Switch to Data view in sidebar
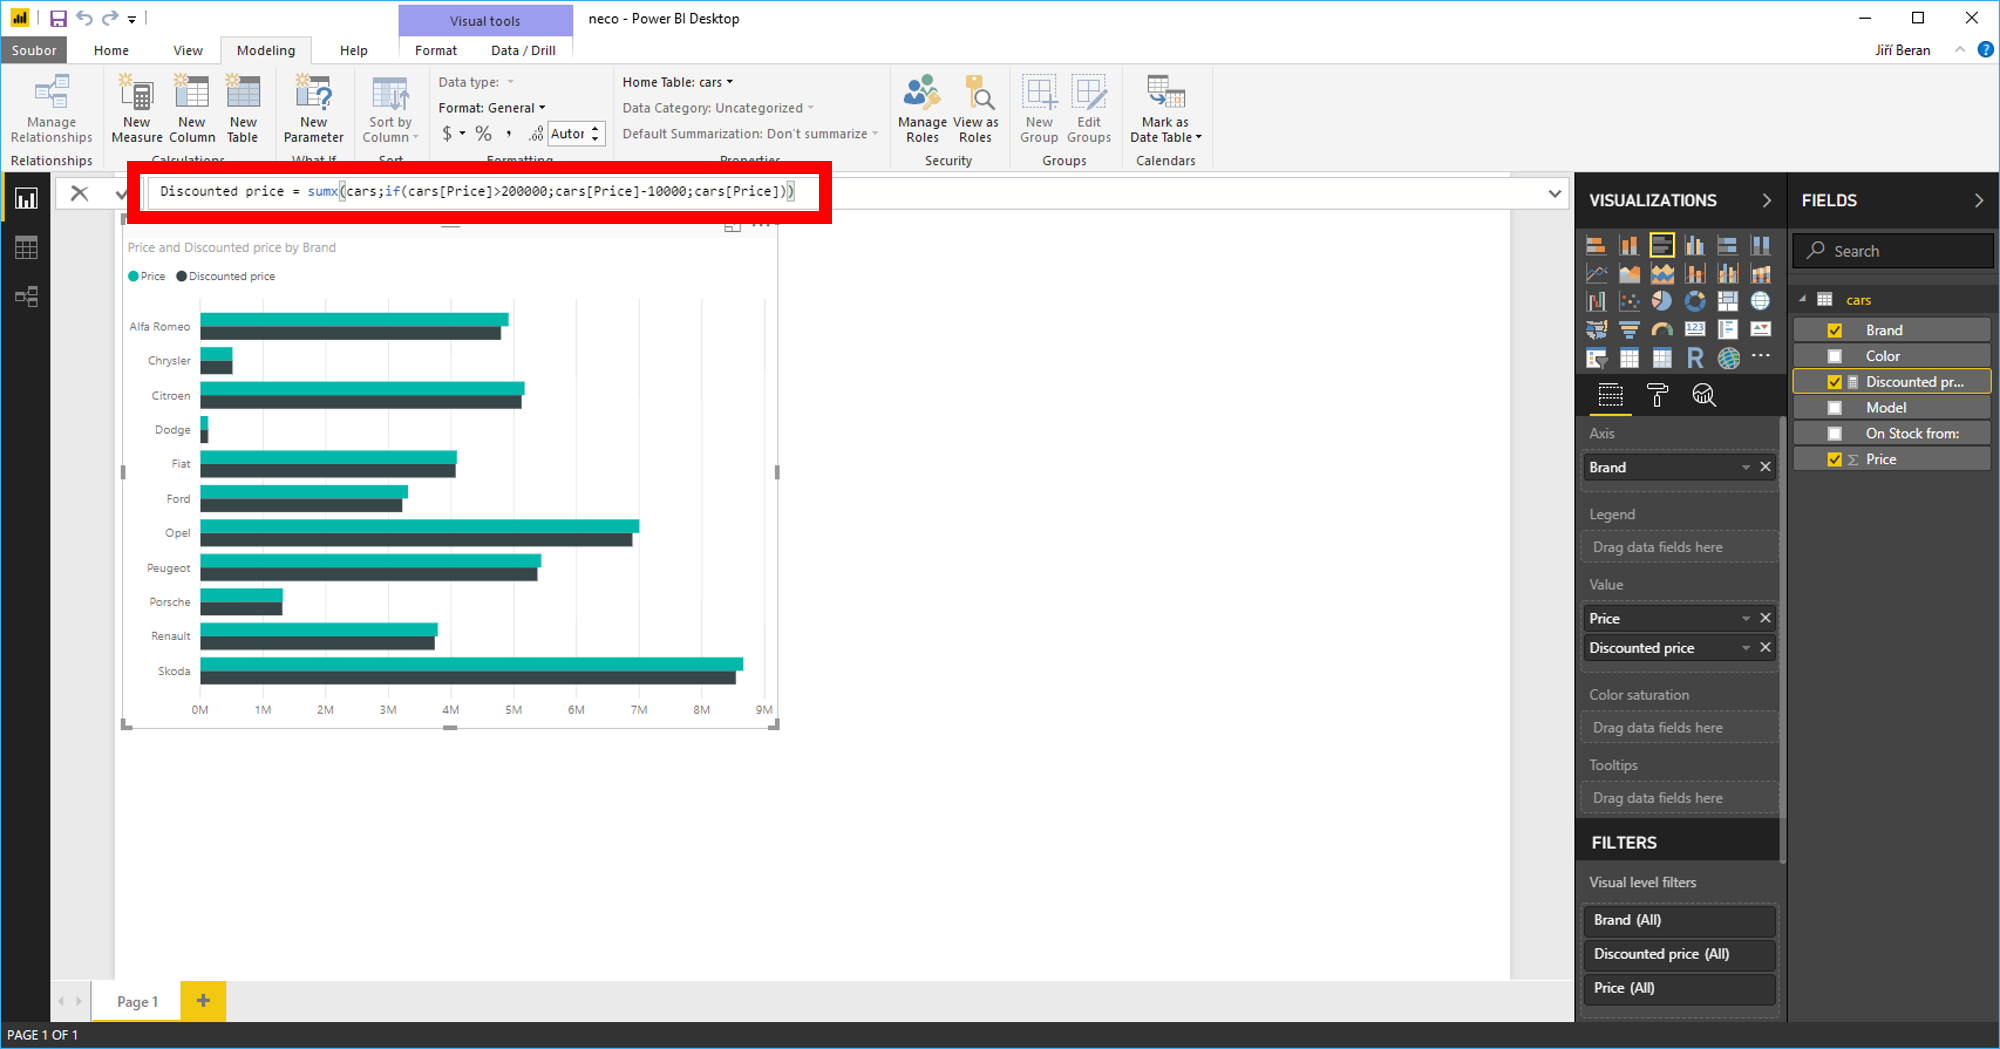Image resolution: width=2000 pixels, height=1049 pixels. [x=26, y=248]
